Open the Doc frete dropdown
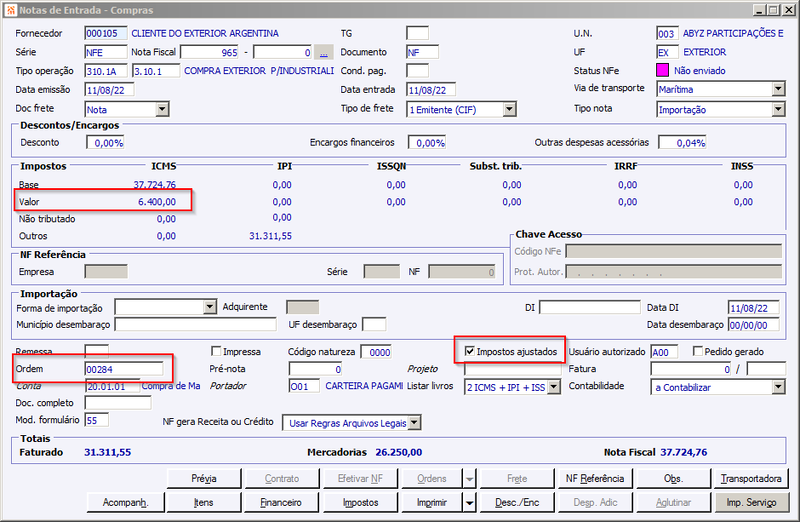Image resolution: width=800 pixels, height=522 pixels. click(162, 109)
